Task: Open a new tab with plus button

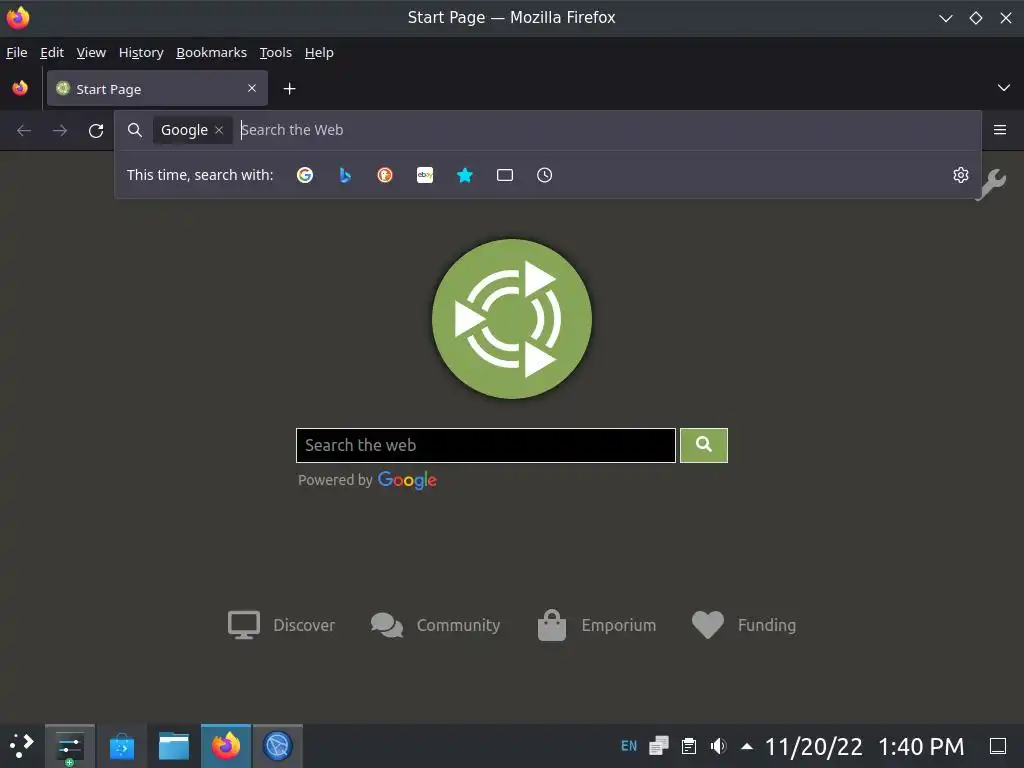Action: click(289, 89)
